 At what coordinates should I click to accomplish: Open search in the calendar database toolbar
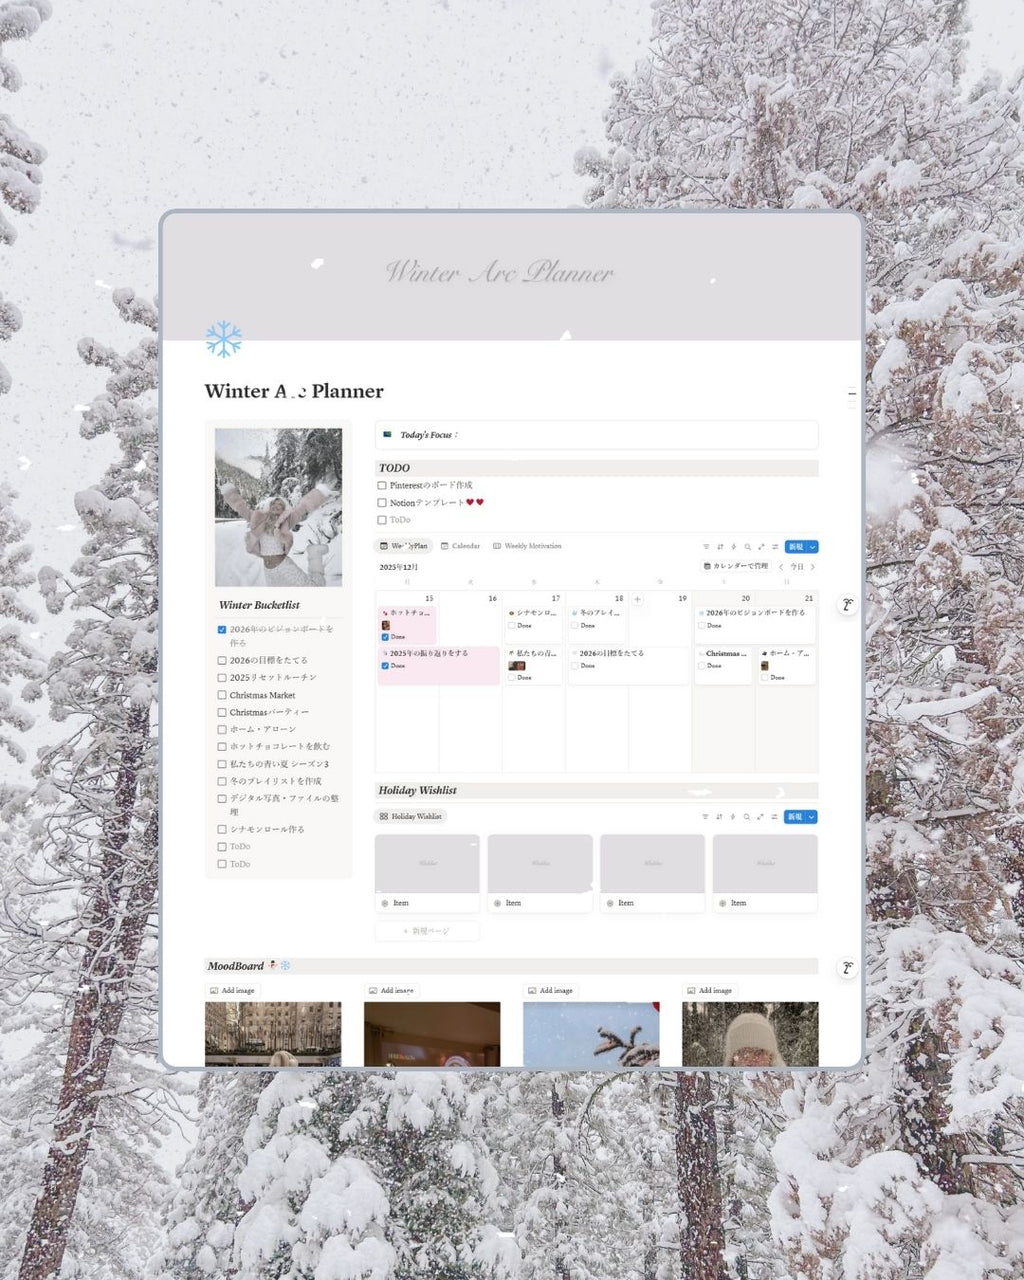coord(747,547)
